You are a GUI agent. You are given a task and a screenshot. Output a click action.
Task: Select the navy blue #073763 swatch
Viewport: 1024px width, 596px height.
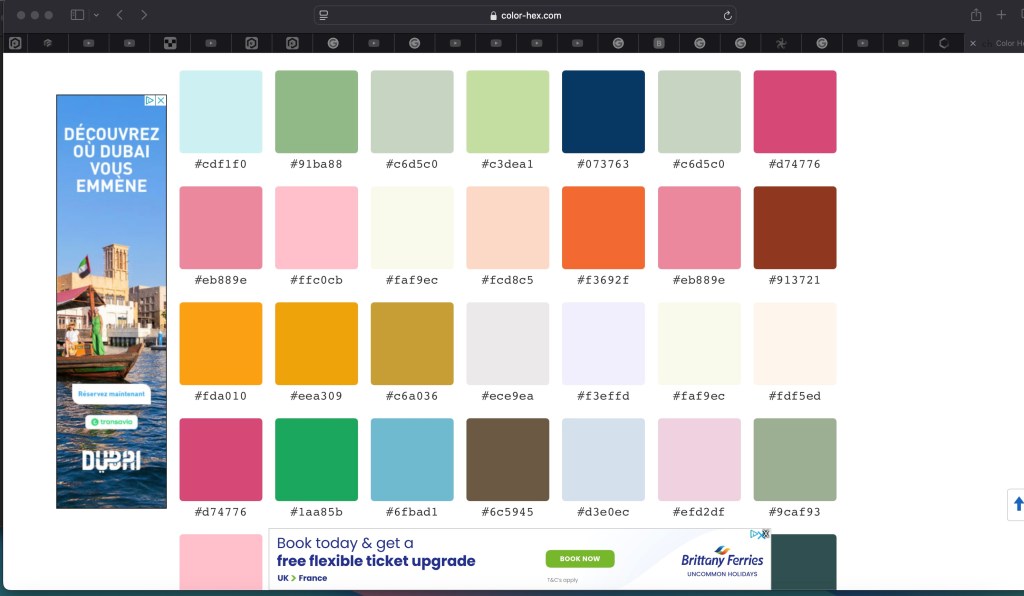[603, 112]
